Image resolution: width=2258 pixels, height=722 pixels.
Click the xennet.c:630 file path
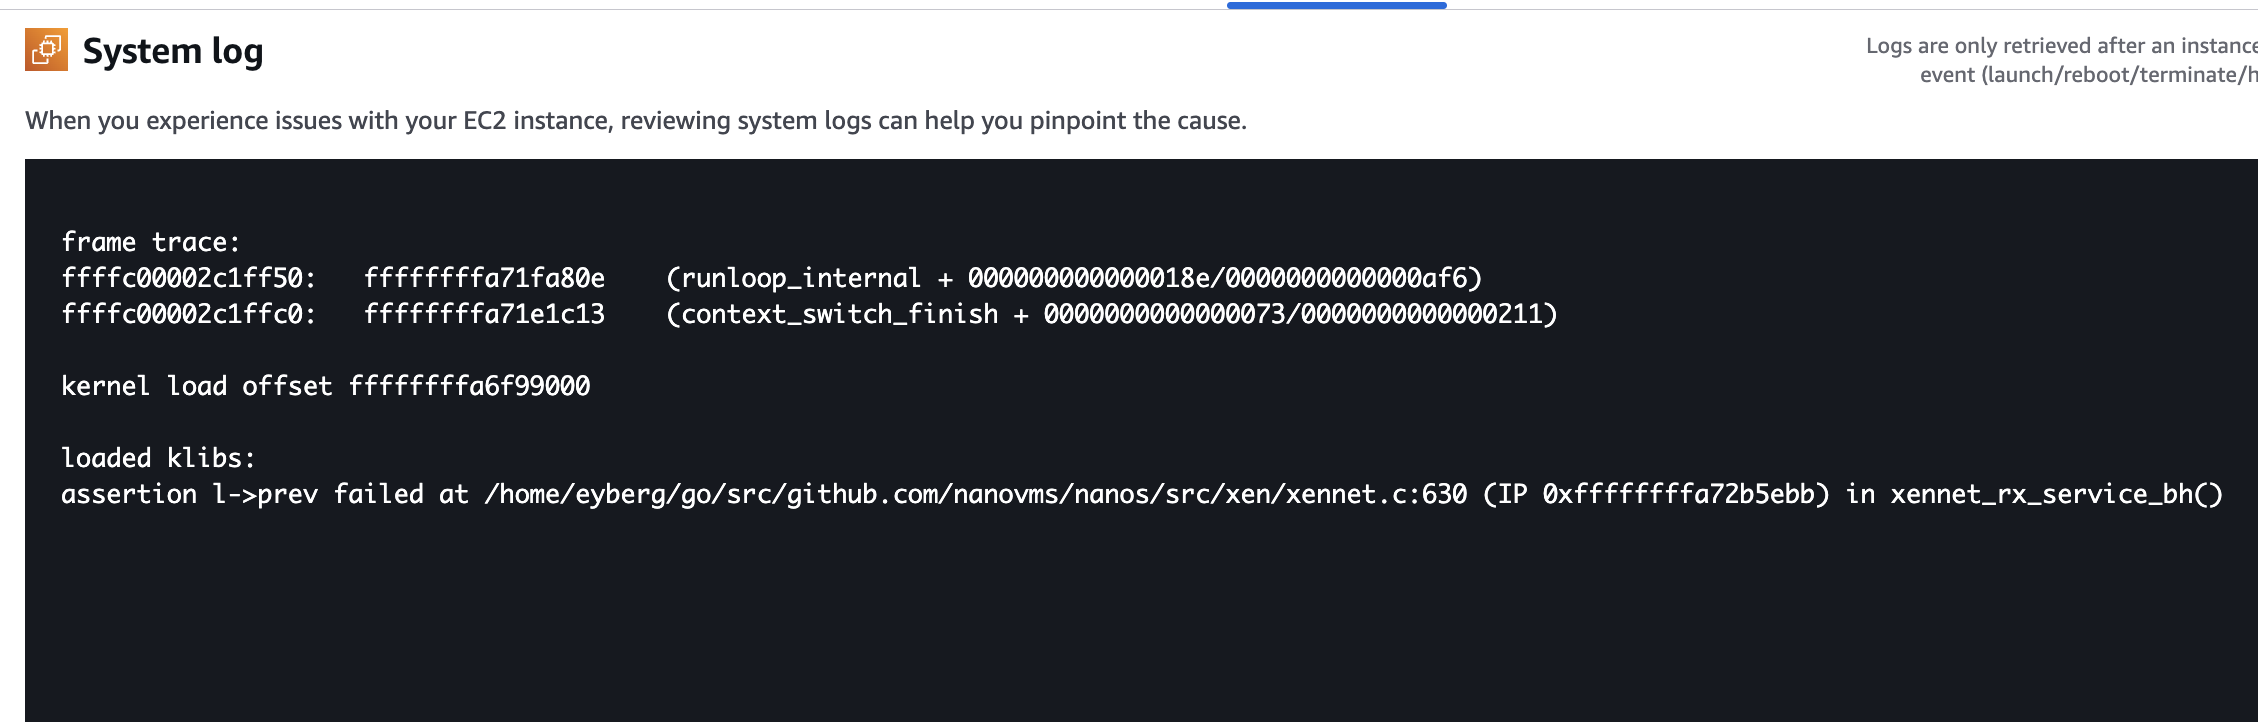coord(976,494)
